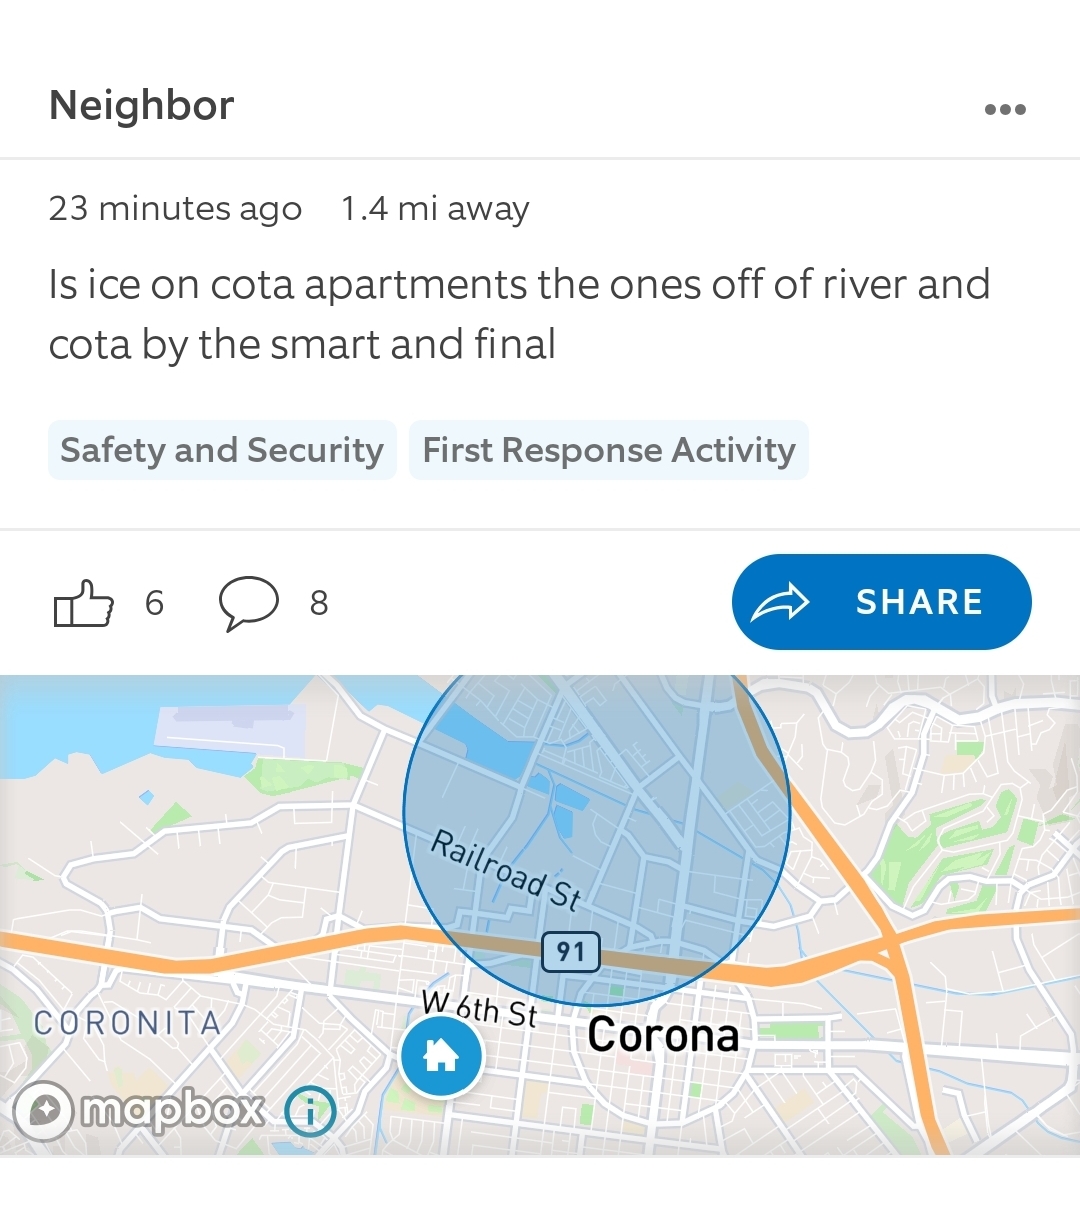This screenshot has height=1221, width=1080.
Task: Click the Neighbor poster name
Action: 141,105
